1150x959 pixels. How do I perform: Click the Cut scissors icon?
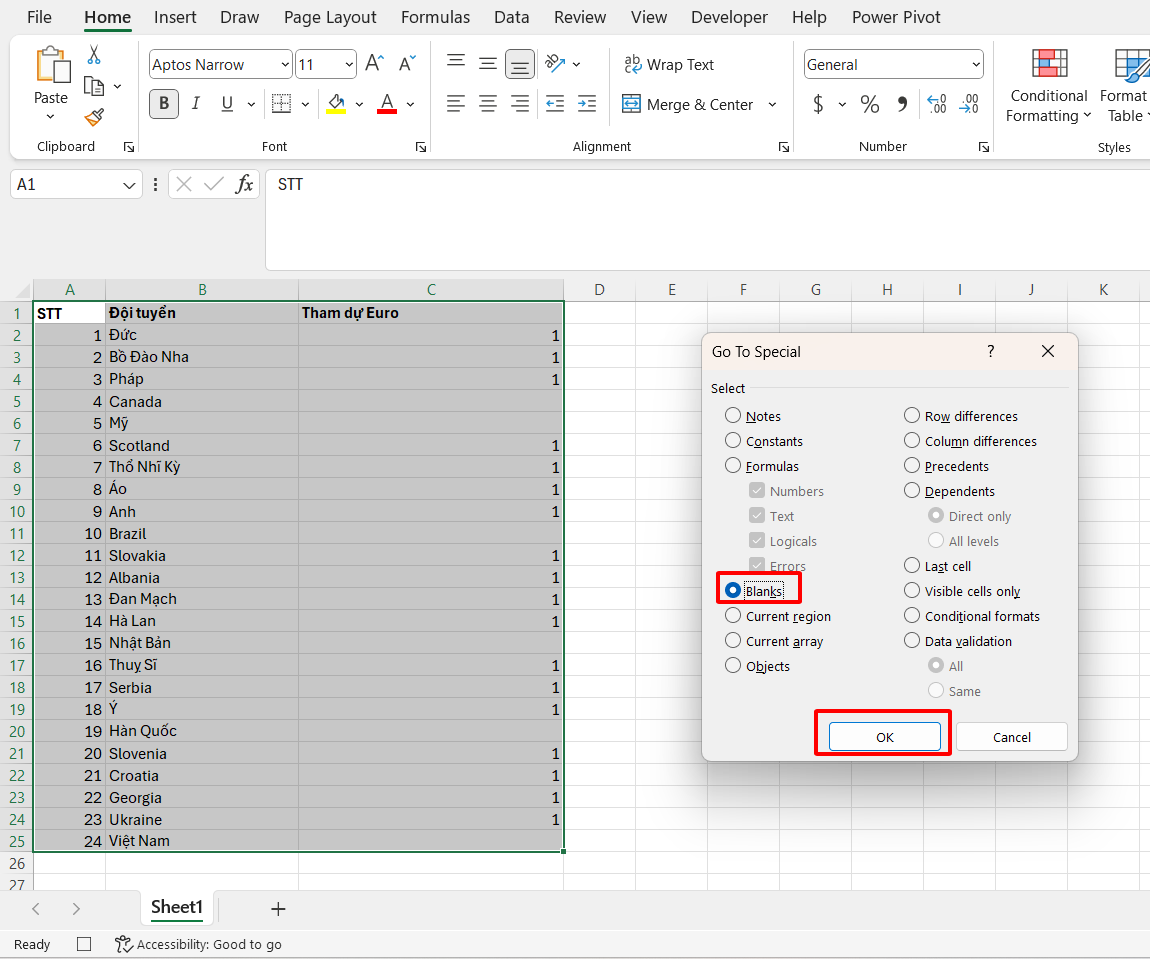(x=94, y=55)
